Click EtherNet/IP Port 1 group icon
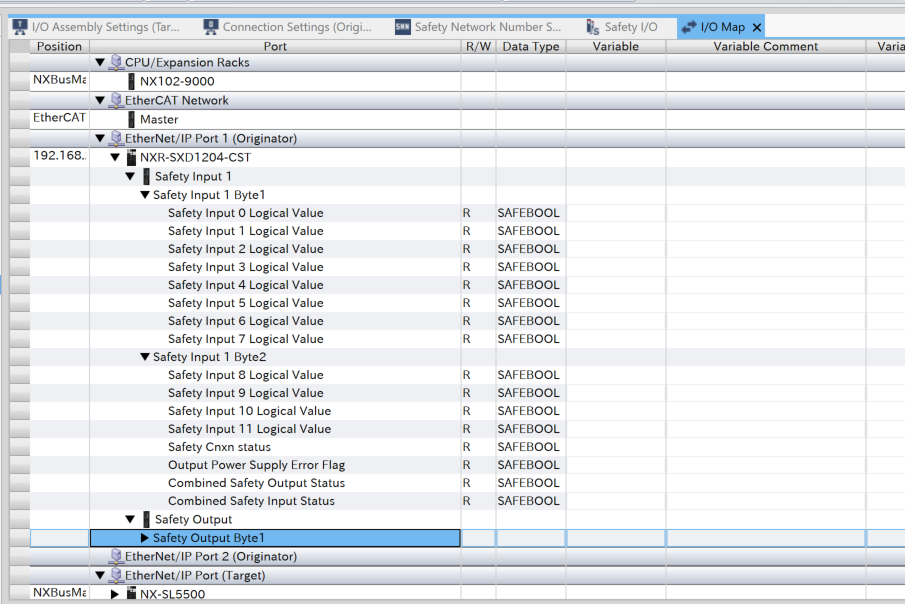The image size is (905, 604). coord(116,138)
